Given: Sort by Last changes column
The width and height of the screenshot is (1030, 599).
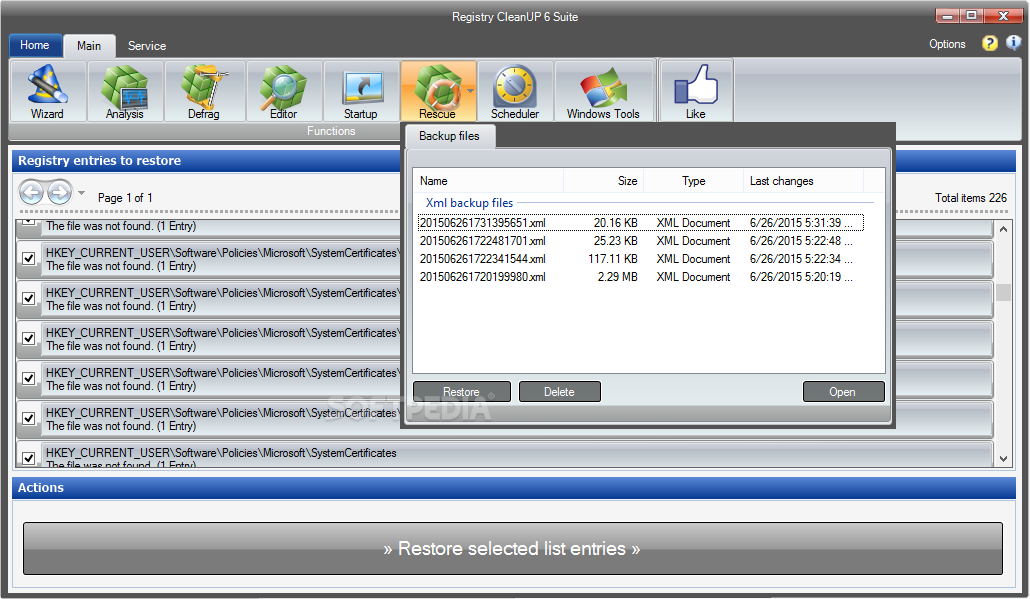Looking at the screenshot, I should point(803,181).
